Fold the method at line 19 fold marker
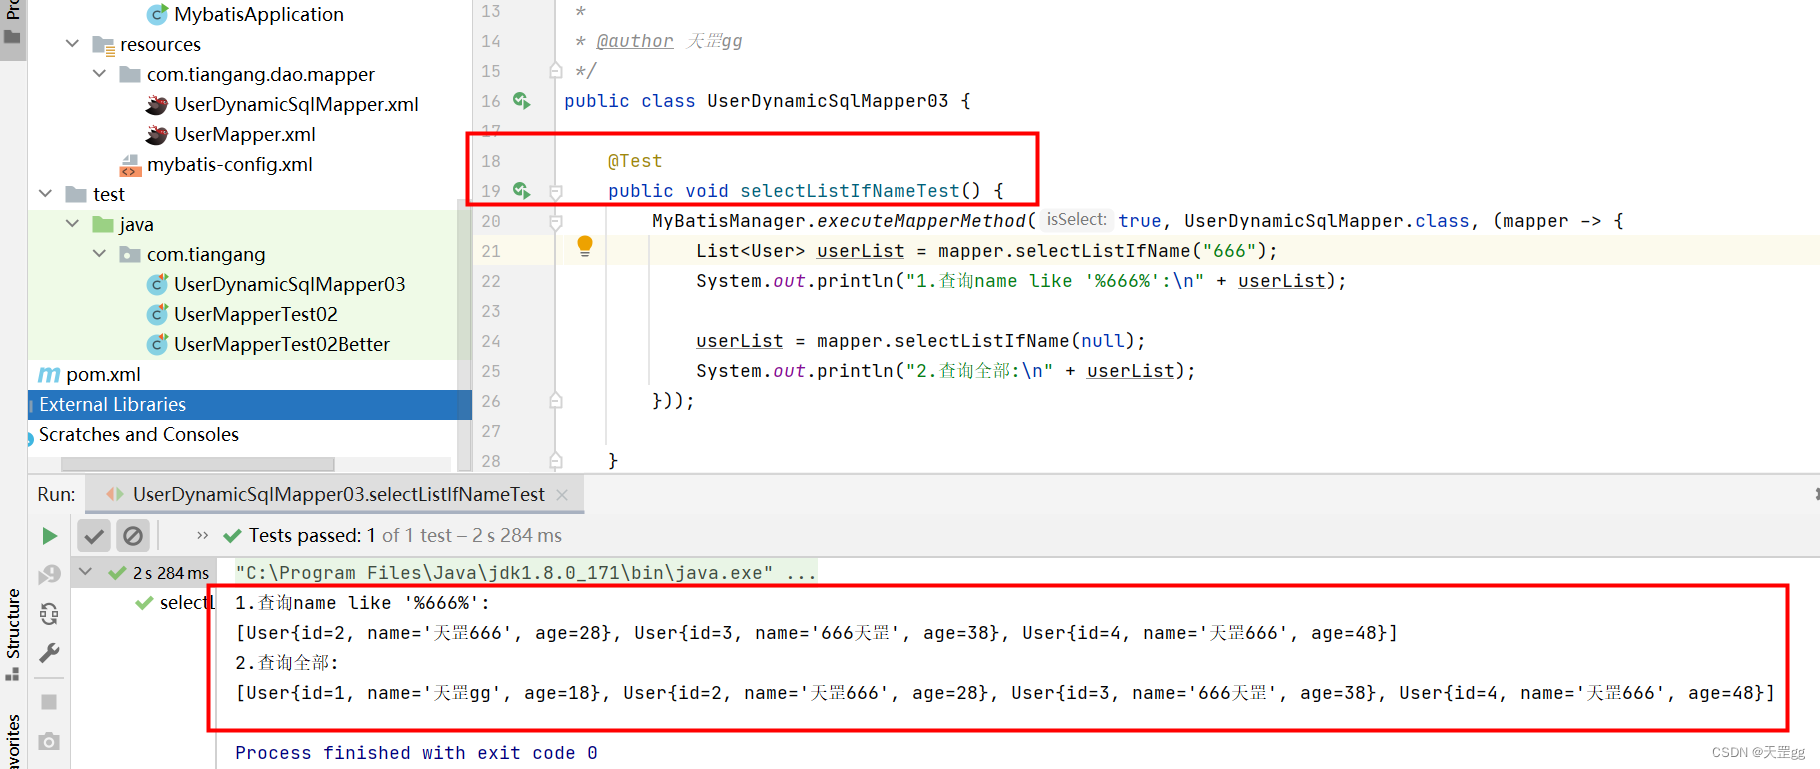Screen dimensions: 1820x769 coord(556,191)
